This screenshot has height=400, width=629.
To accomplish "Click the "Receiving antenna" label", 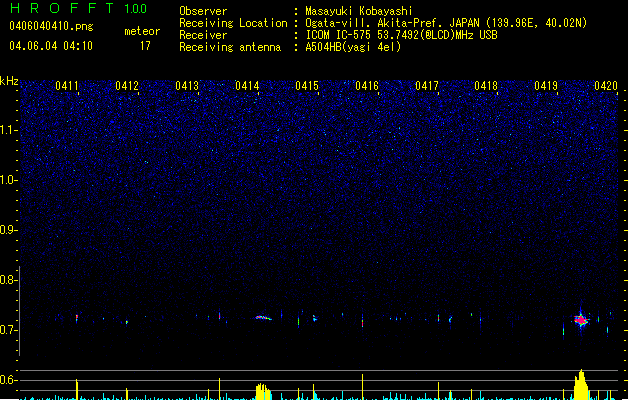I will coord(230,47).
